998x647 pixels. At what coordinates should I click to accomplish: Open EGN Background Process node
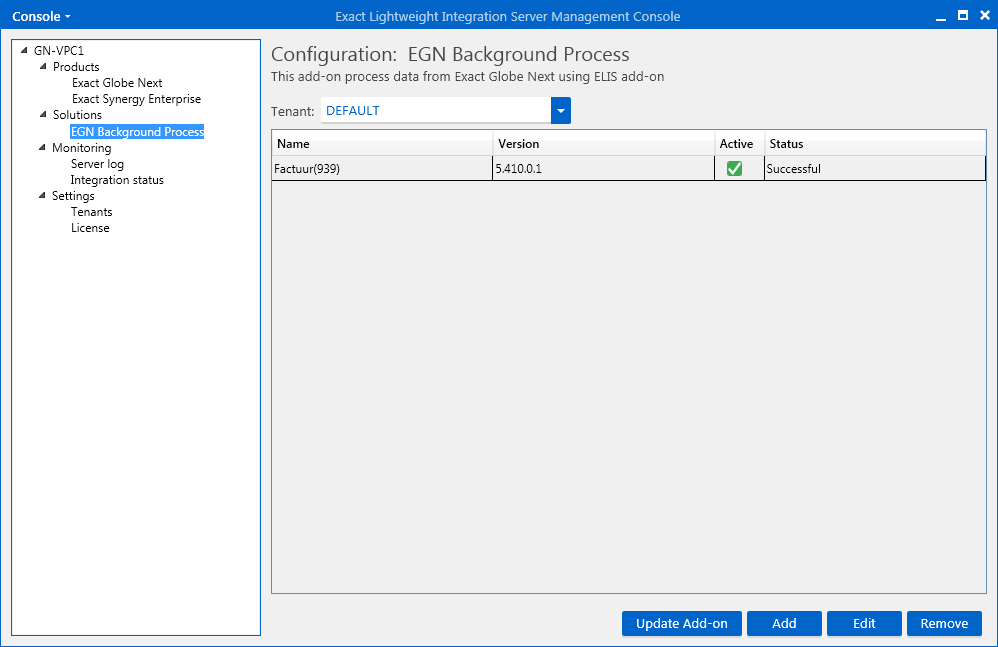point(137,132)
